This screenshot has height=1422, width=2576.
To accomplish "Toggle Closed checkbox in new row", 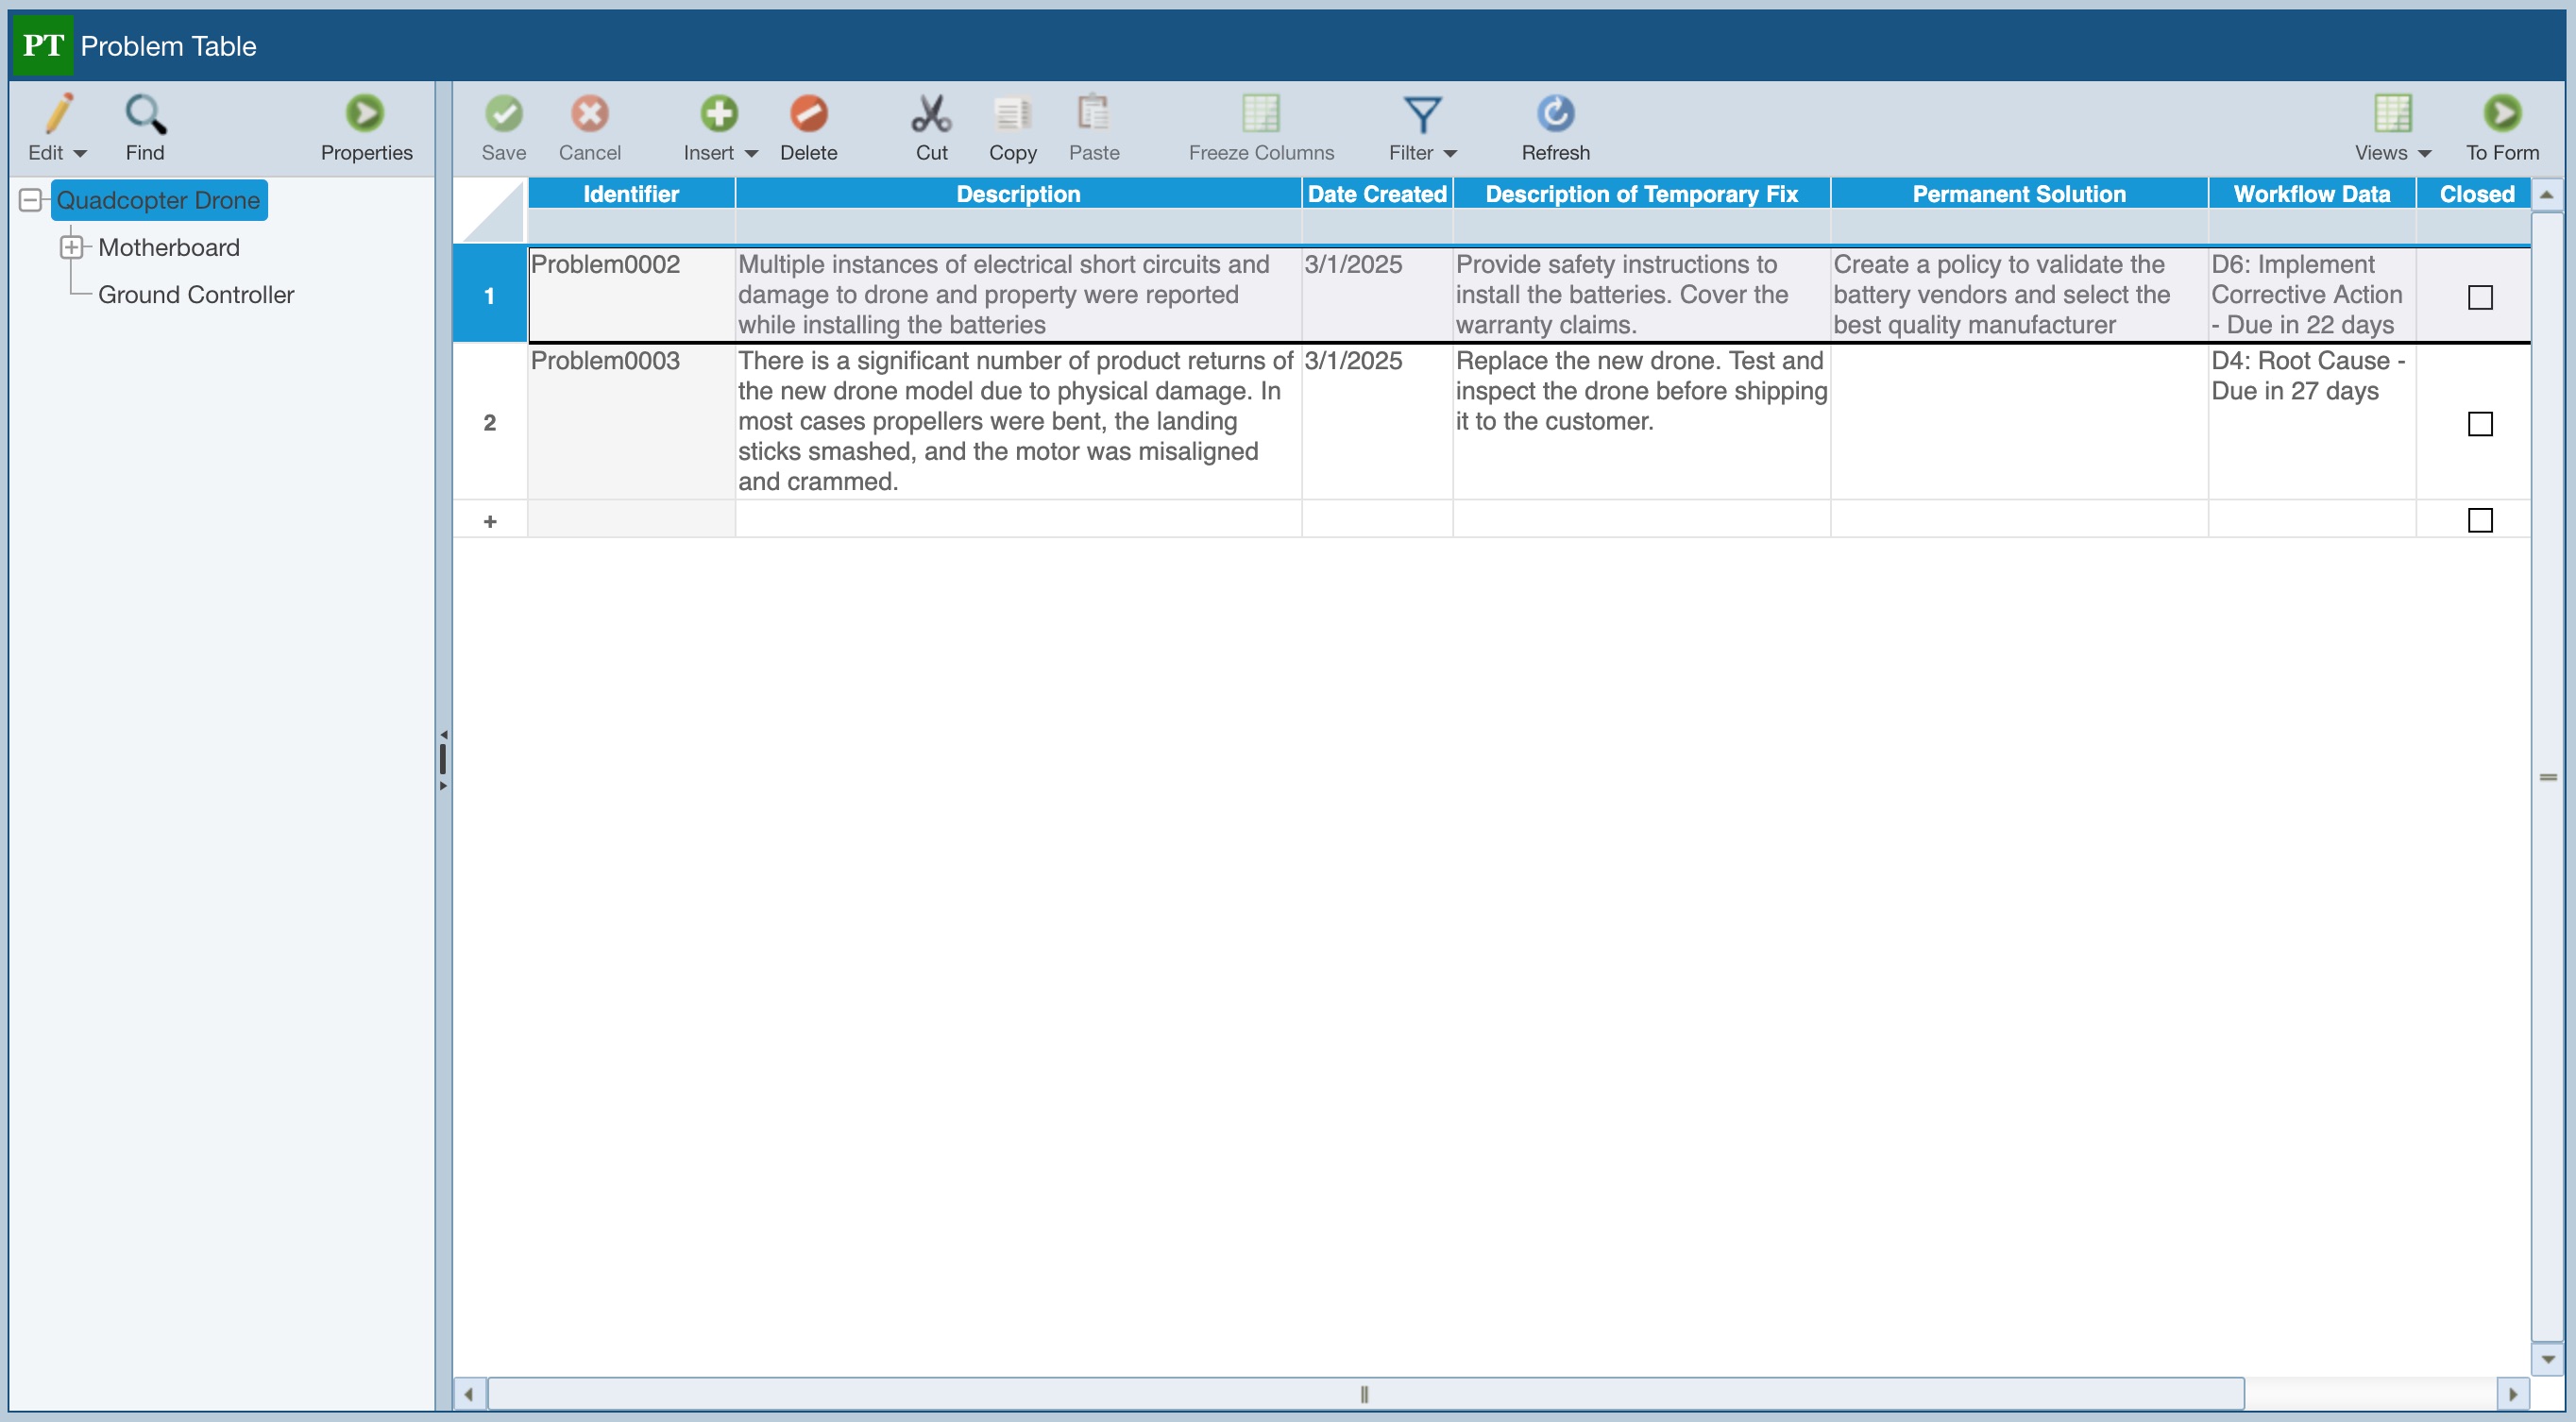I will coord(2480,520).
